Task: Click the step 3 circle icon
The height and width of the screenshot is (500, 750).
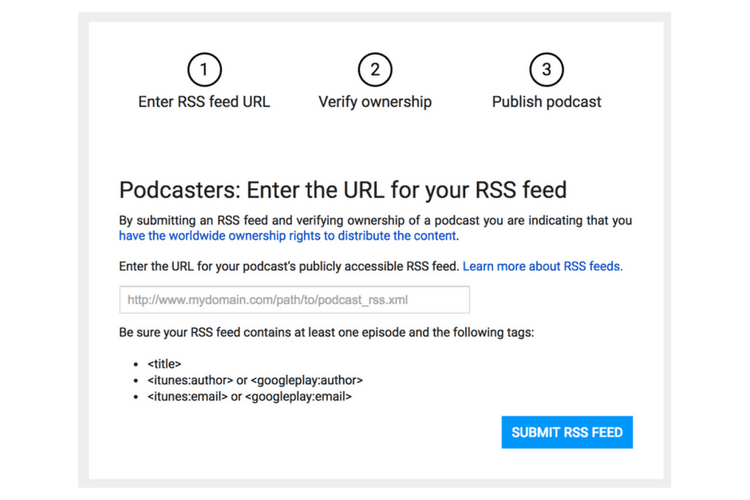Action: (546, 70)
